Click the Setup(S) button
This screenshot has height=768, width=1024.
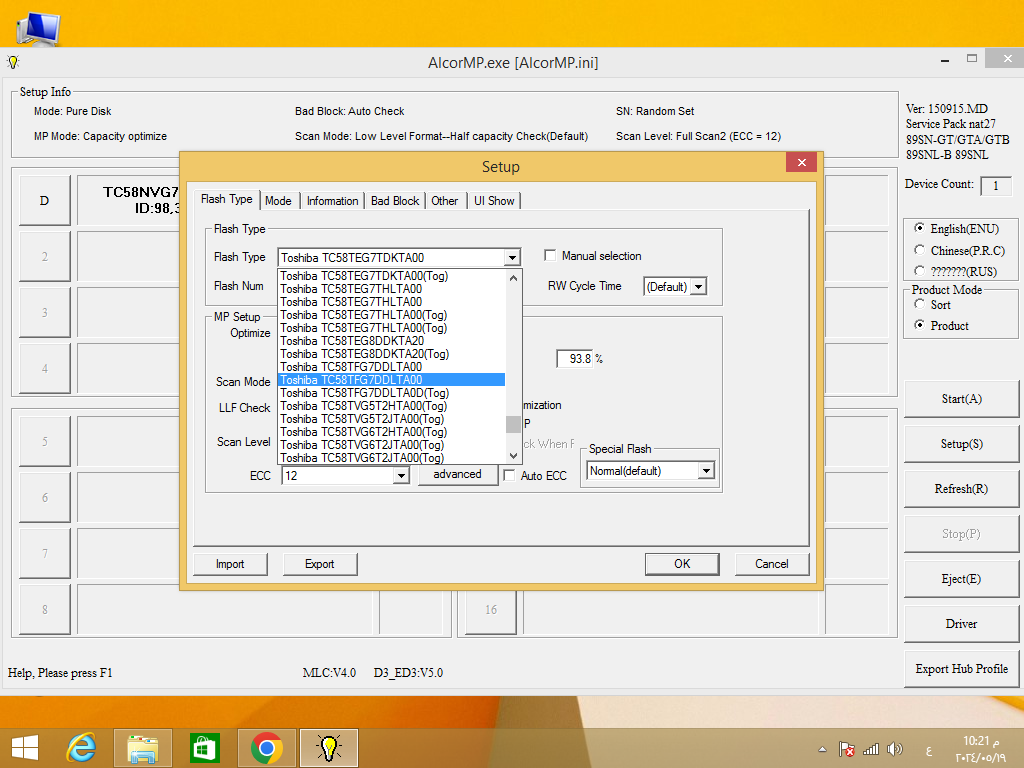[x=961, y=444]
